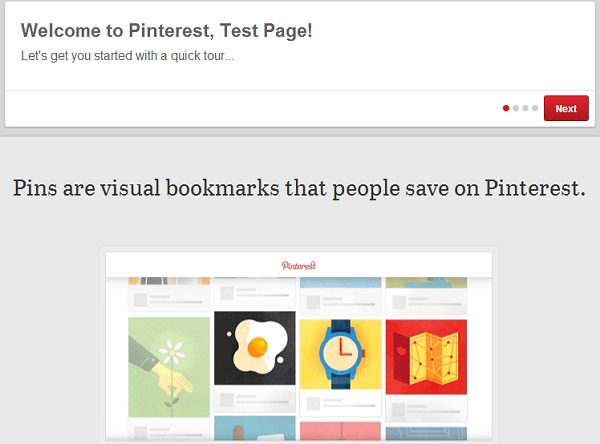Click the quick tour subtitle text
The width and height of the screenshot is (600, 444).
(x=127, y=56)
